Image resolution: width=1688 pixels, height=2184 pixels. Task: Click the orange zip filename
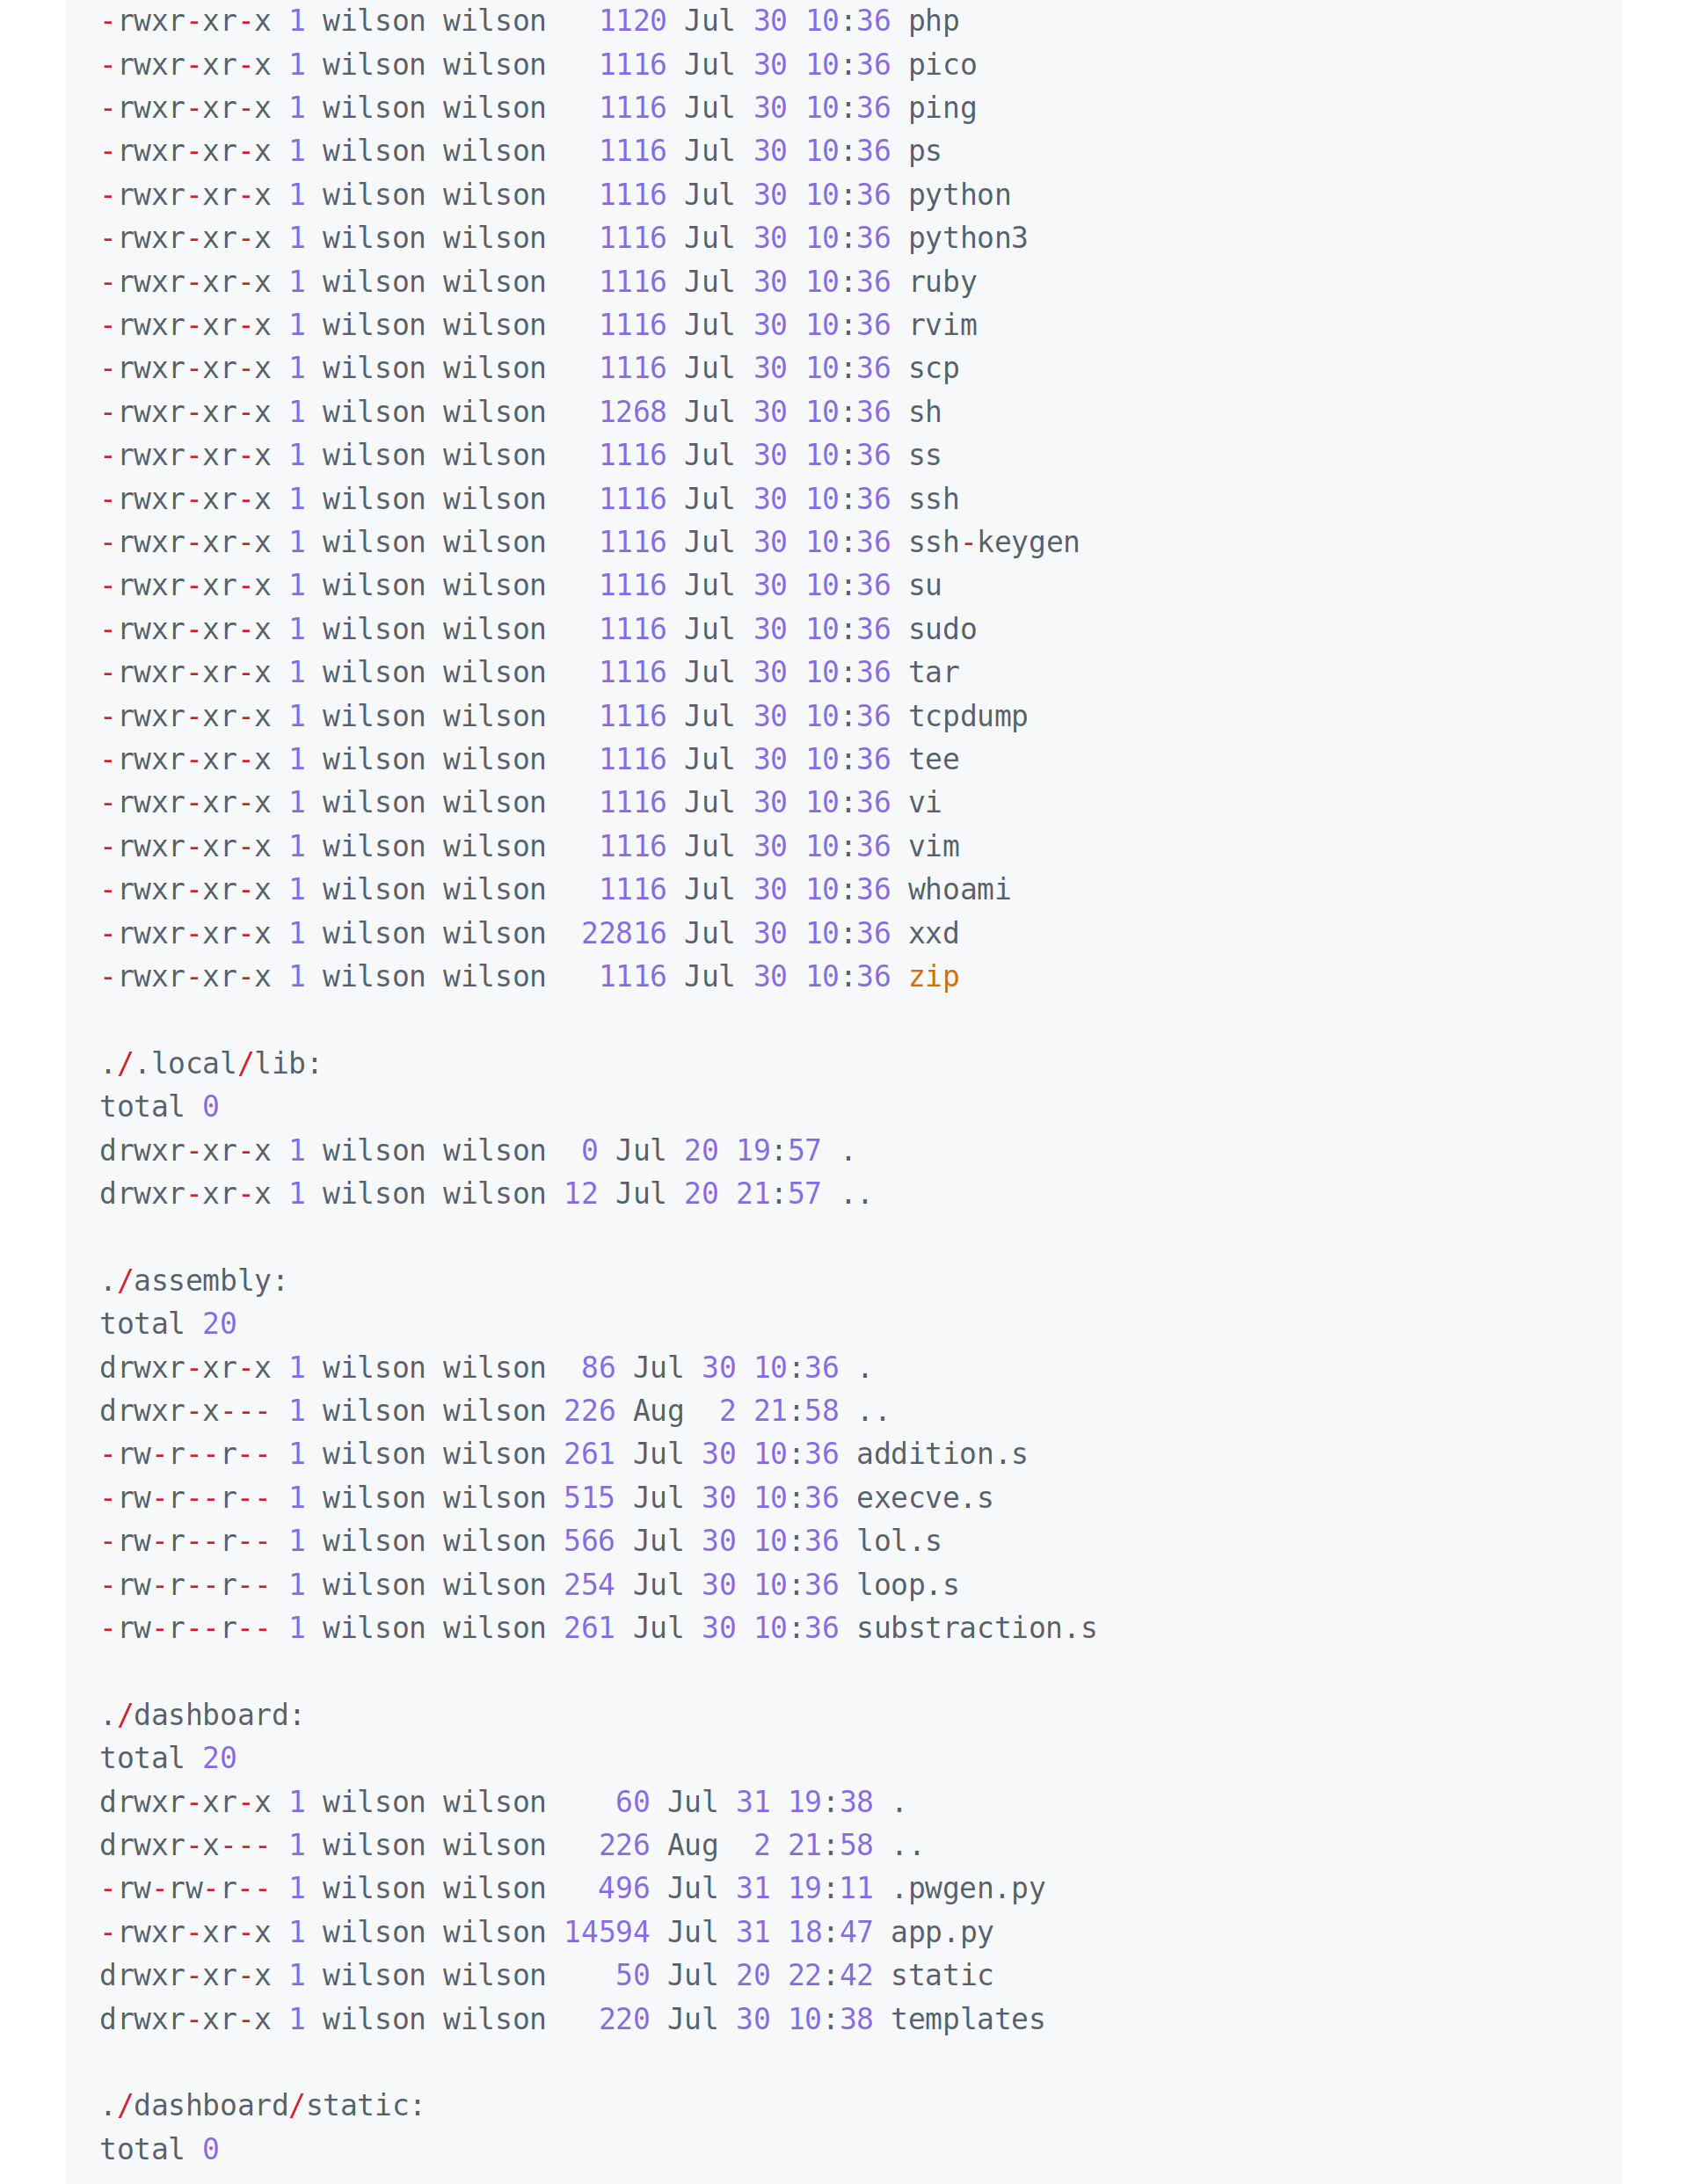[x=933, y=977]
